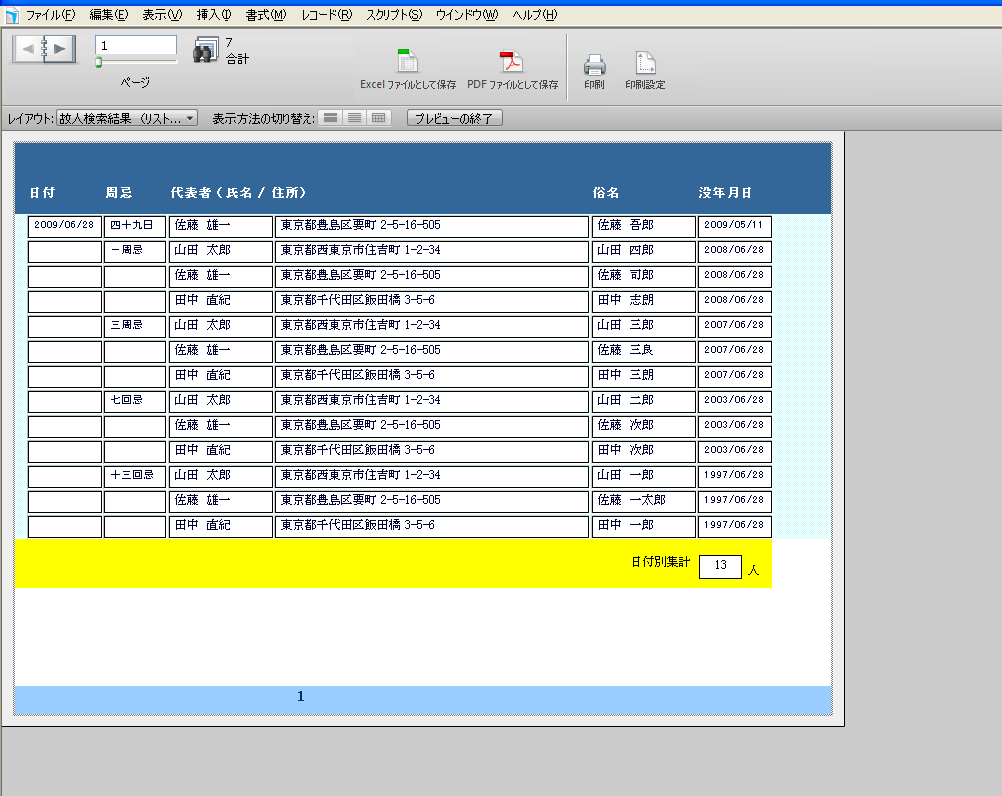Switch to list view display mode

[x=354, y=118]
